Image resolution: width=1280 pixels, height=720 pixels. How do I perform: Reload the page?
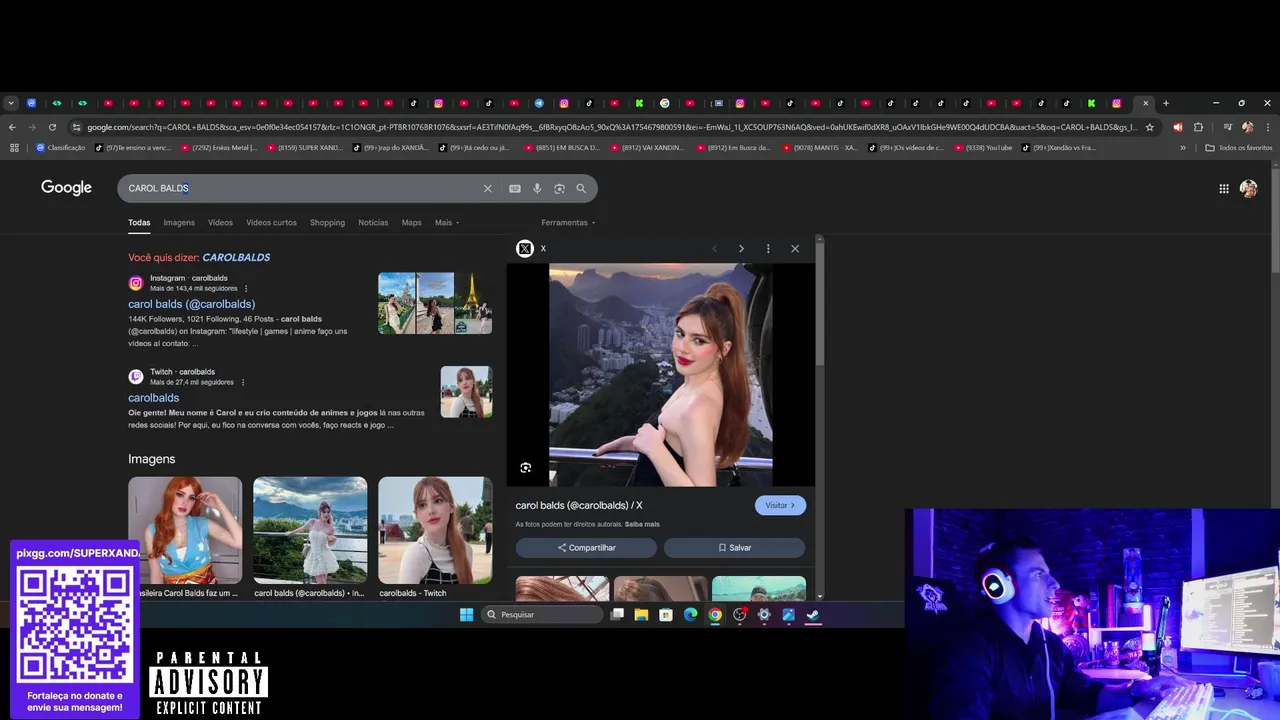[x=52, y=127]
